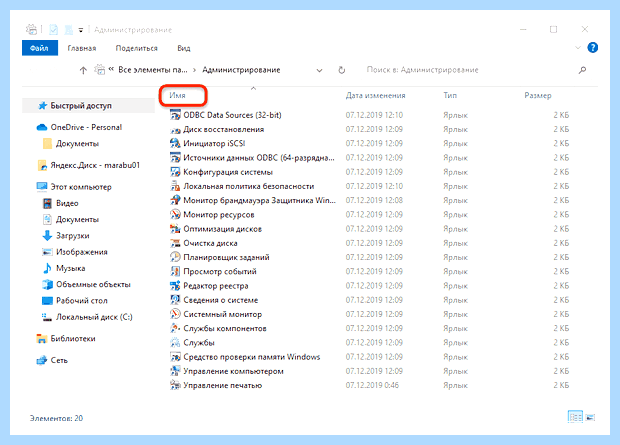Open the address bar history dropdown
Screen dimensions: 620x445
click(319, 70)
